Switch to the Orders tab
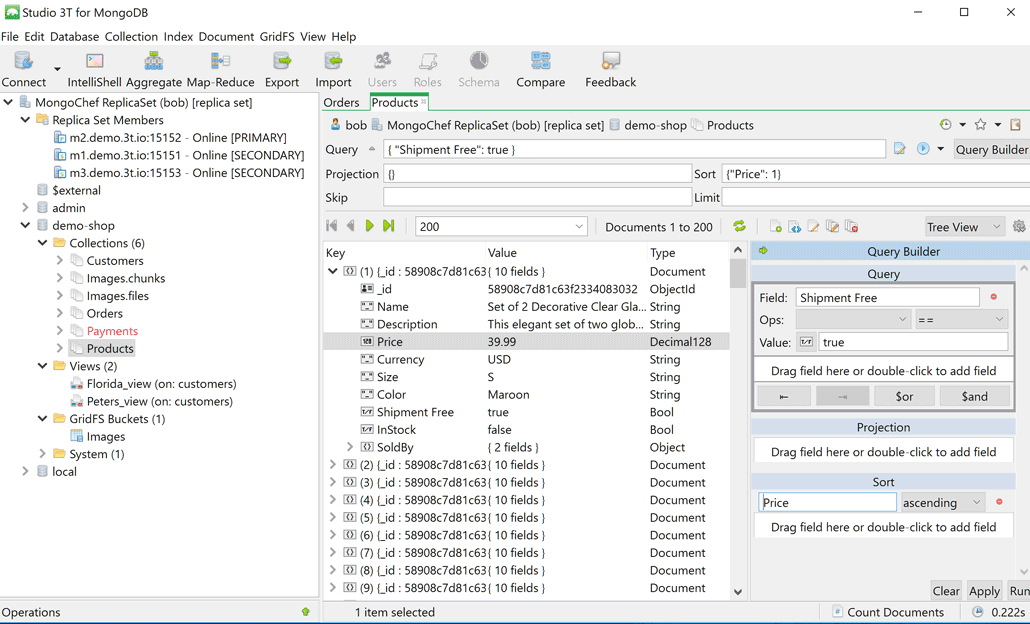Image resolution: width=1030 pixels, height=624 pixels. [341, 102]
